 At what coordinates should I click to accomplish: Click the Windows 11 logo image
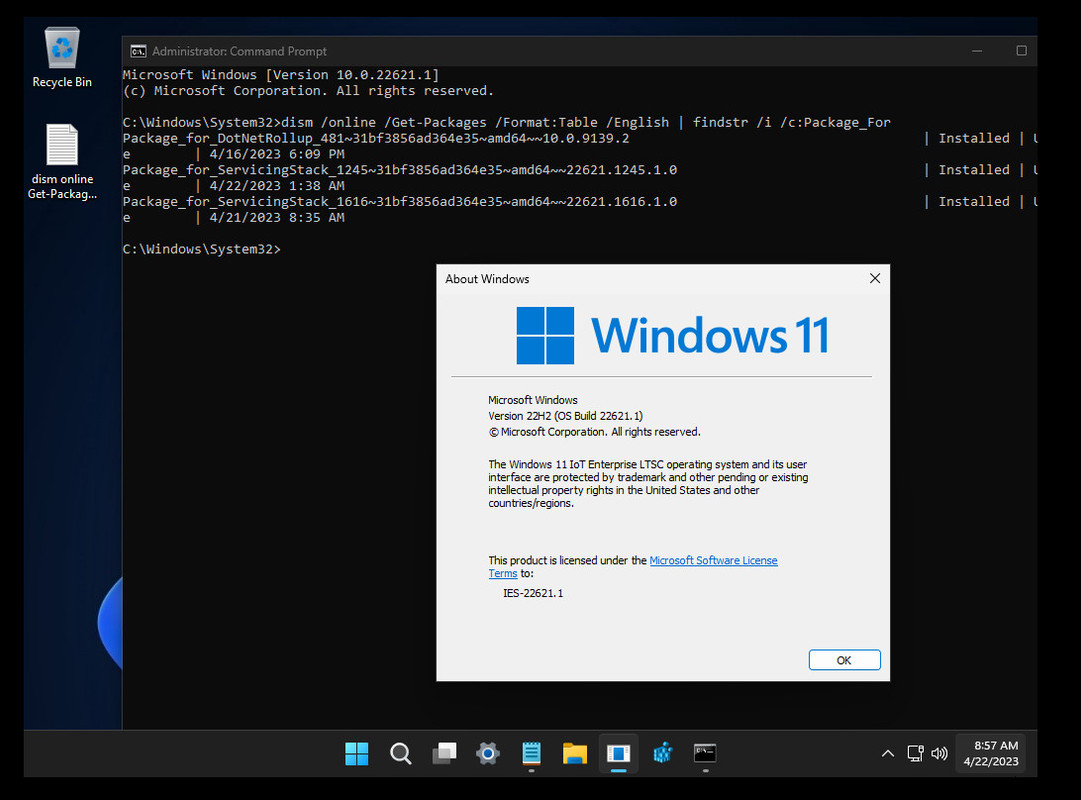pos(672,335)
